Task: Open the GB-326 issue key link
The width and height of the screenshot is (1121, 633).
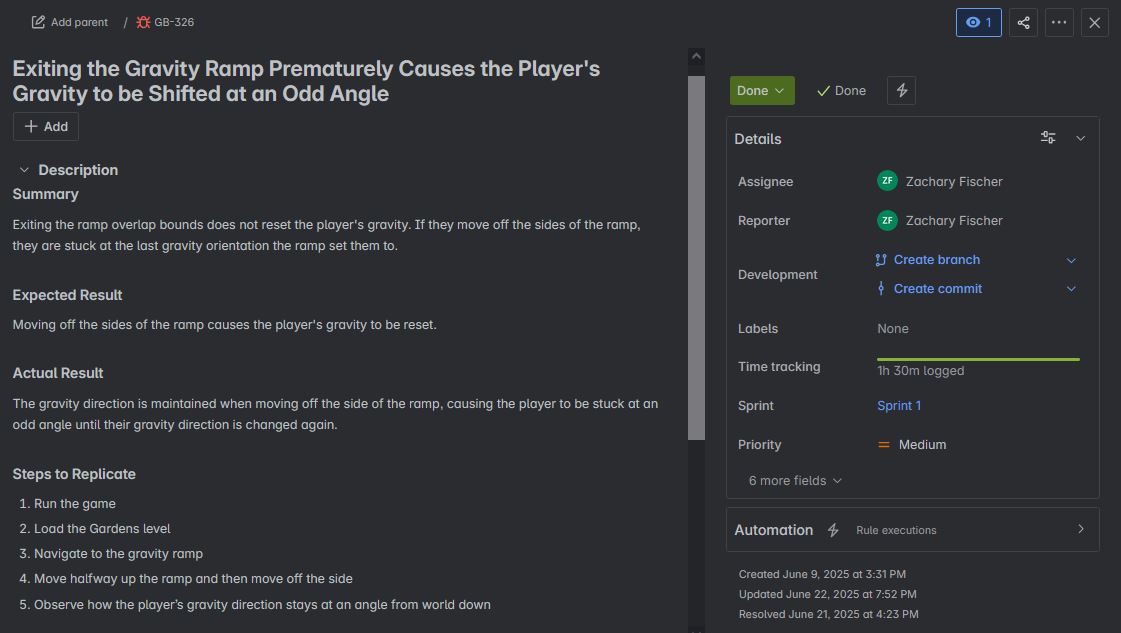Action: pyautogui.click(x=174, y=22)
